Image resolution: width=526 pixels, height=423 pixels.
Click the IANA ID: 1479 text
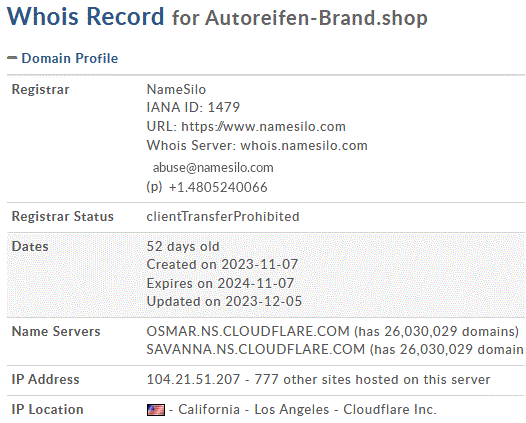click(193, 107)
